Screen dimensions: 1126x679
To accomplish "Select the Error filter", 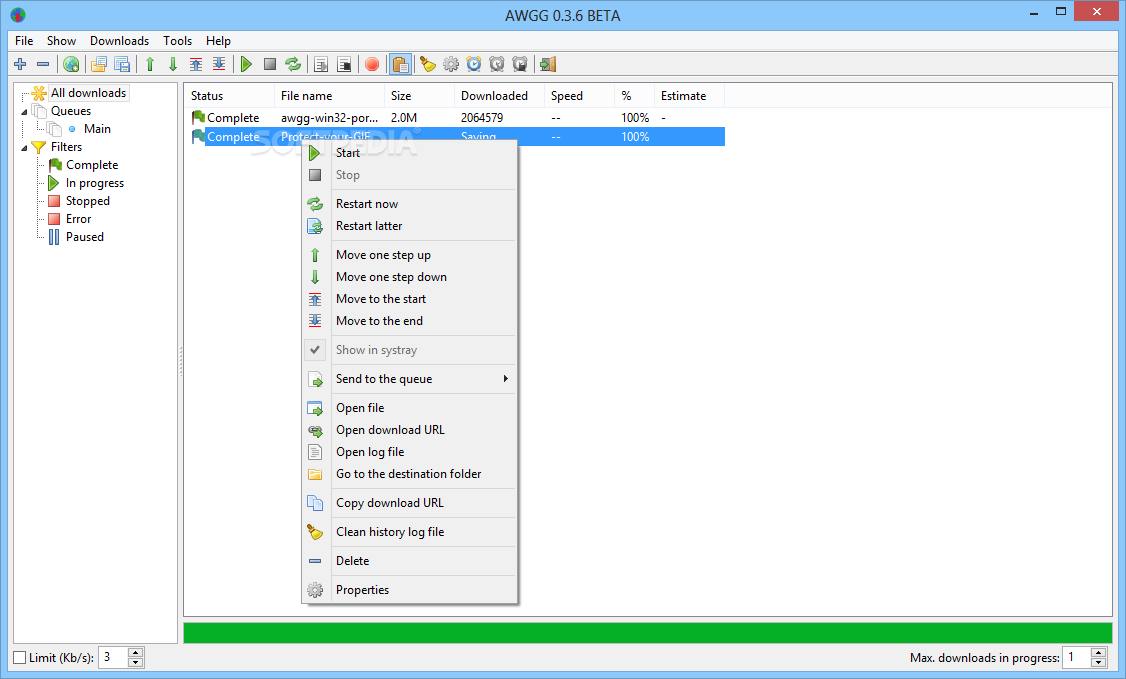I will [78, 219].
